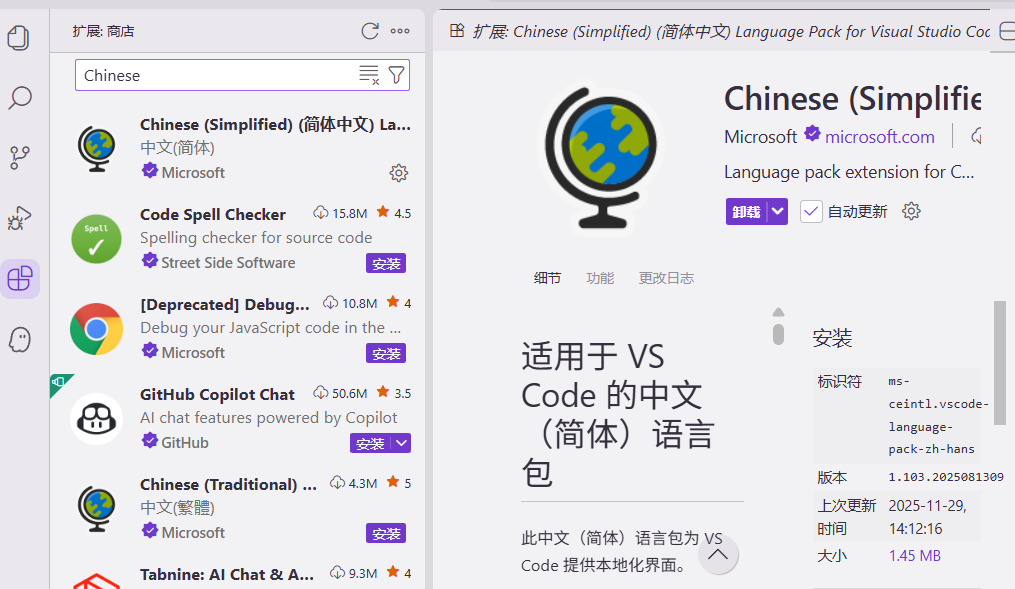Click the version 1.103.2025081309 value

tap(946, 477)
